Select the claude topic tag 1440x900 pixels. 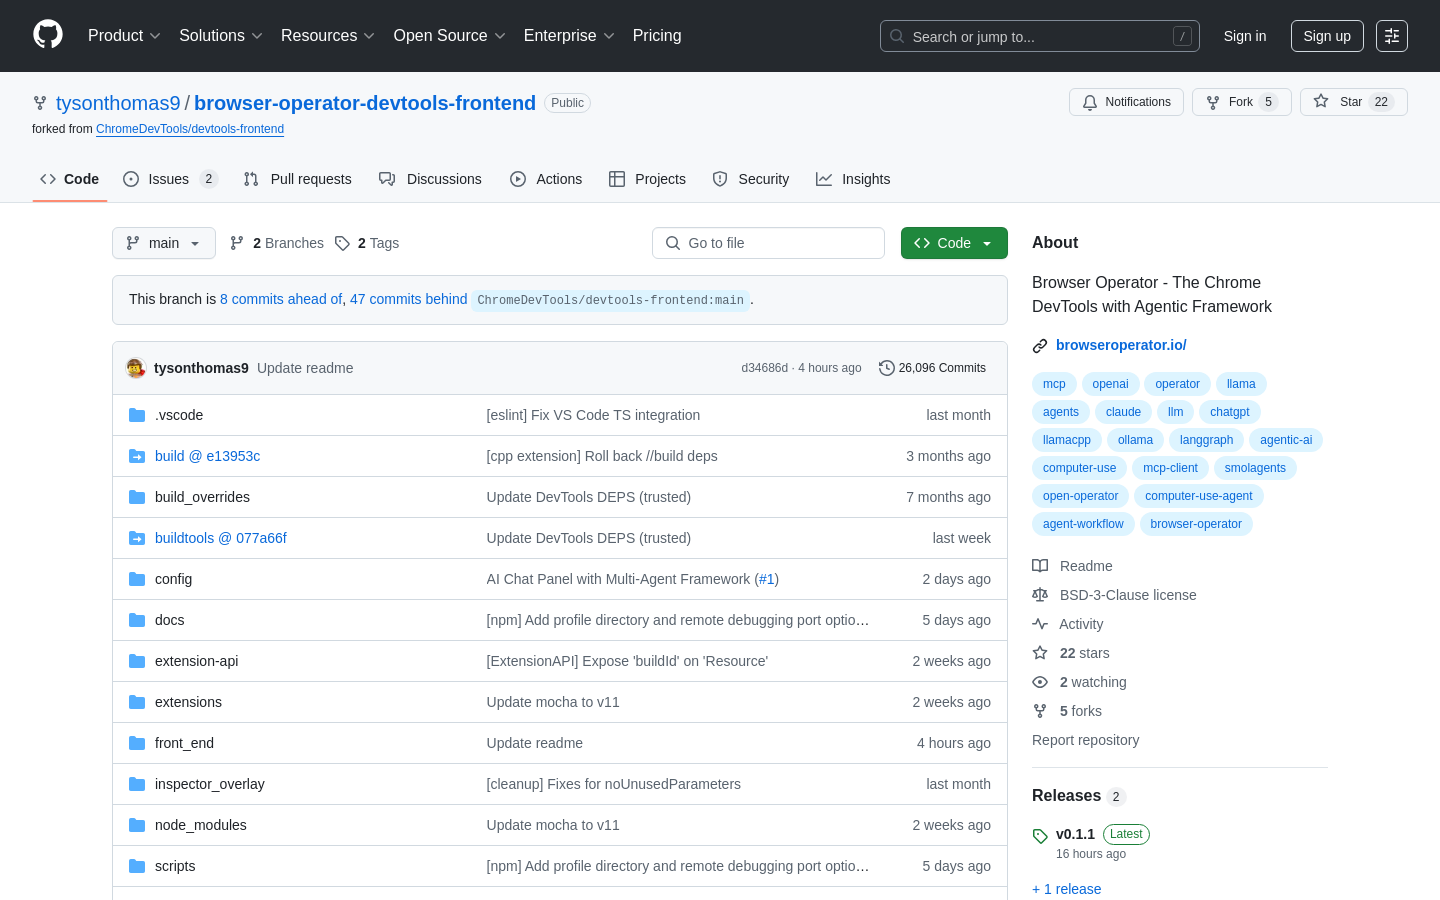[1123, 412]
